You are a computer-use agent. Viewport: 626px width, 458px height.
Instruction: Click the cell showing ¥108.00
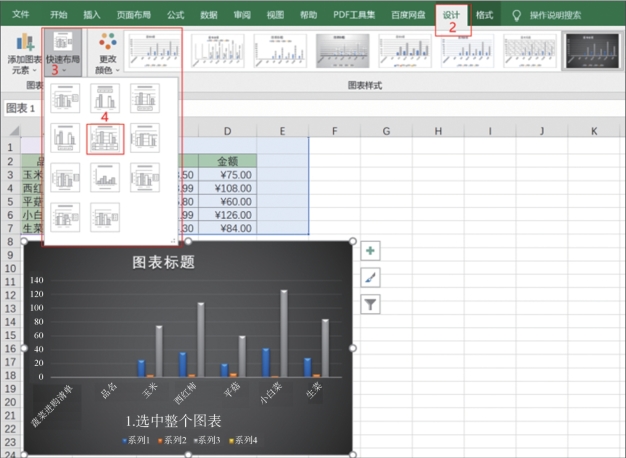(x=228, y=188)
